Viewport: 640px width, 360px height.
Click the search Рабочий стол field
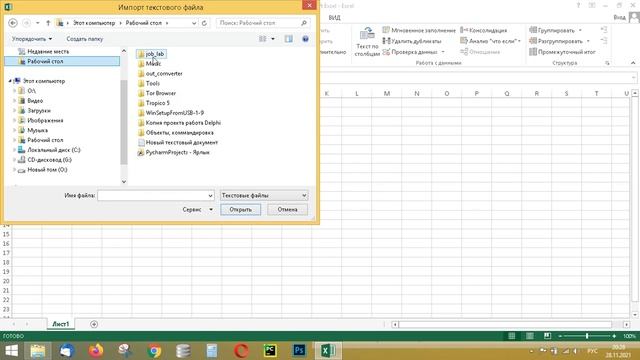tap(262, 23)
